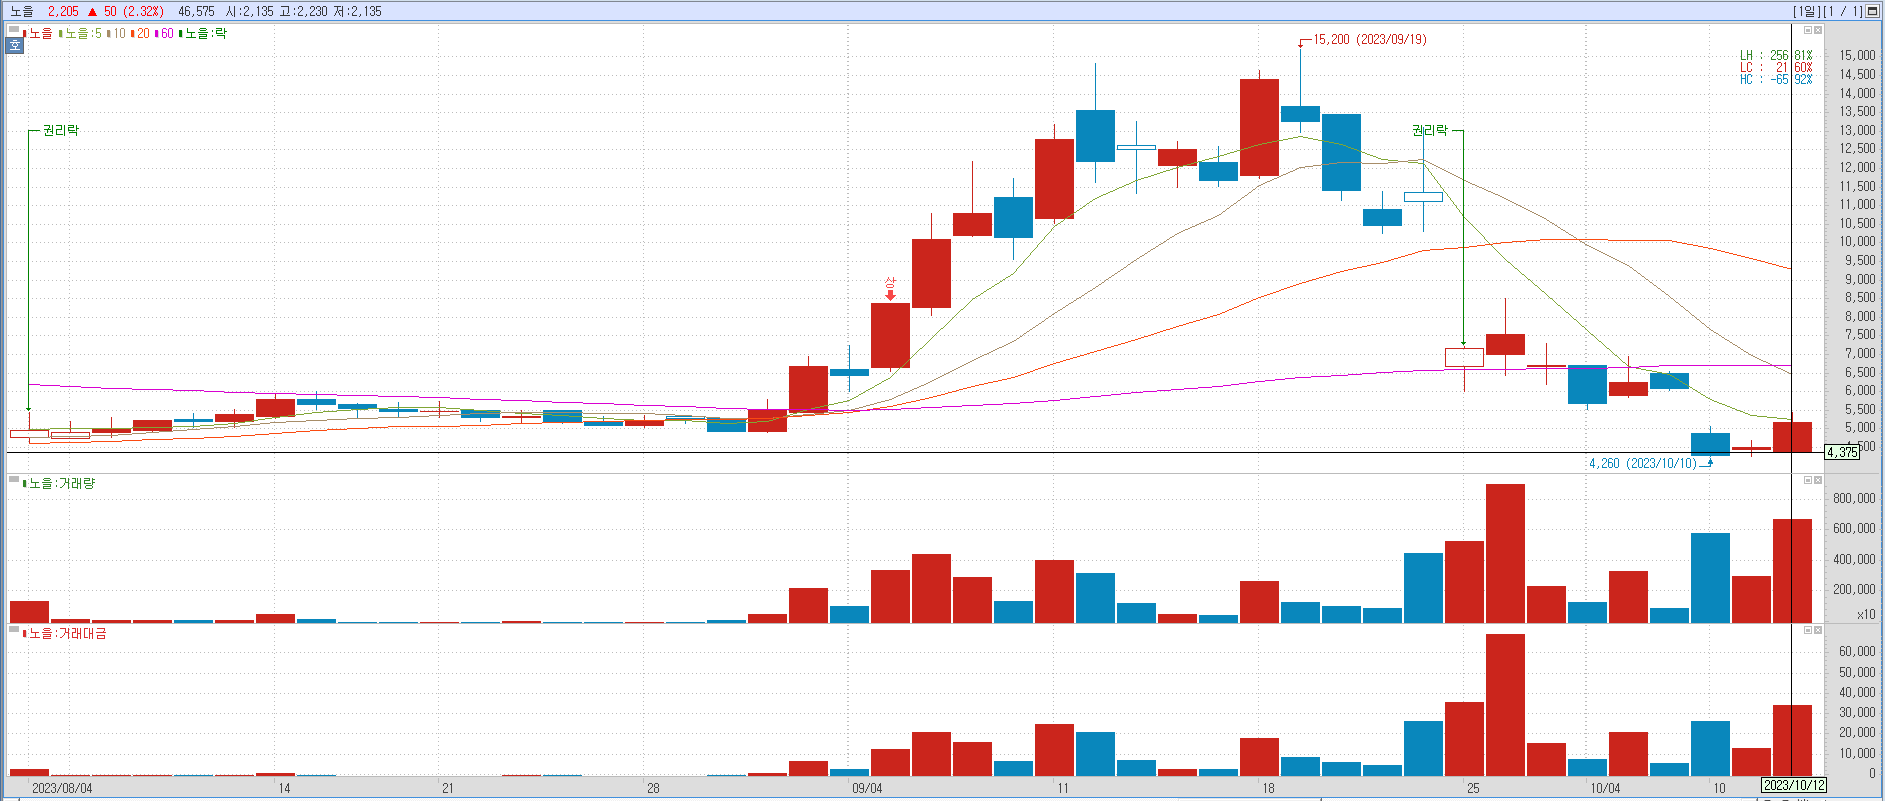Select the 노을:5 moving average legend
Viewport: 1885px width, 801px height.
coord(82,34)
